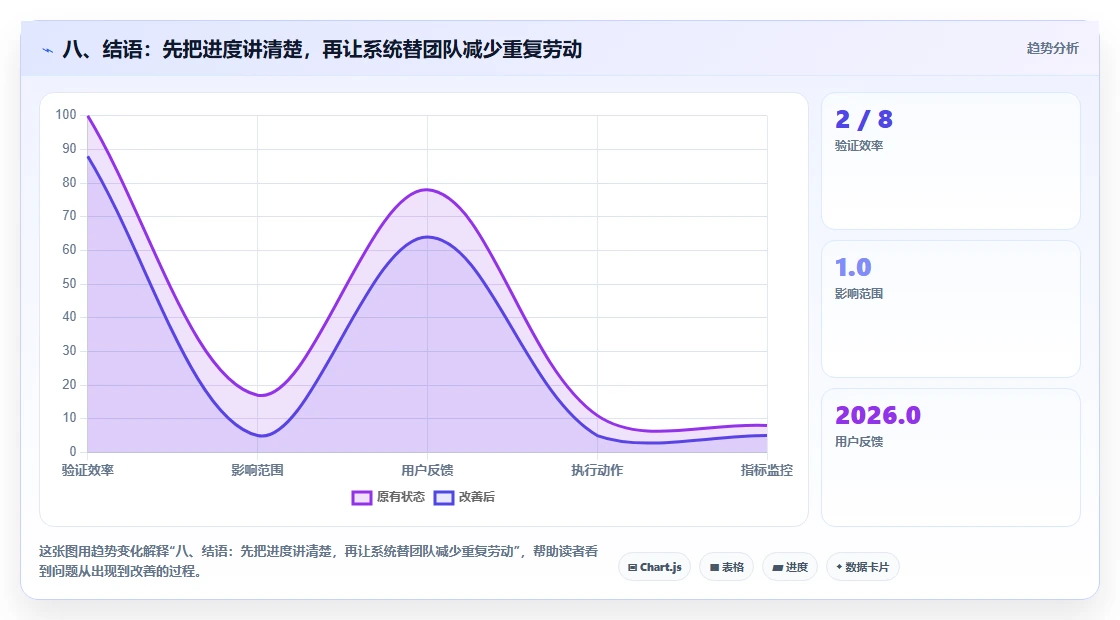Toggle the 改善后 legend swatch
This screenshot has height=620, width=1120.
(444, 497)
